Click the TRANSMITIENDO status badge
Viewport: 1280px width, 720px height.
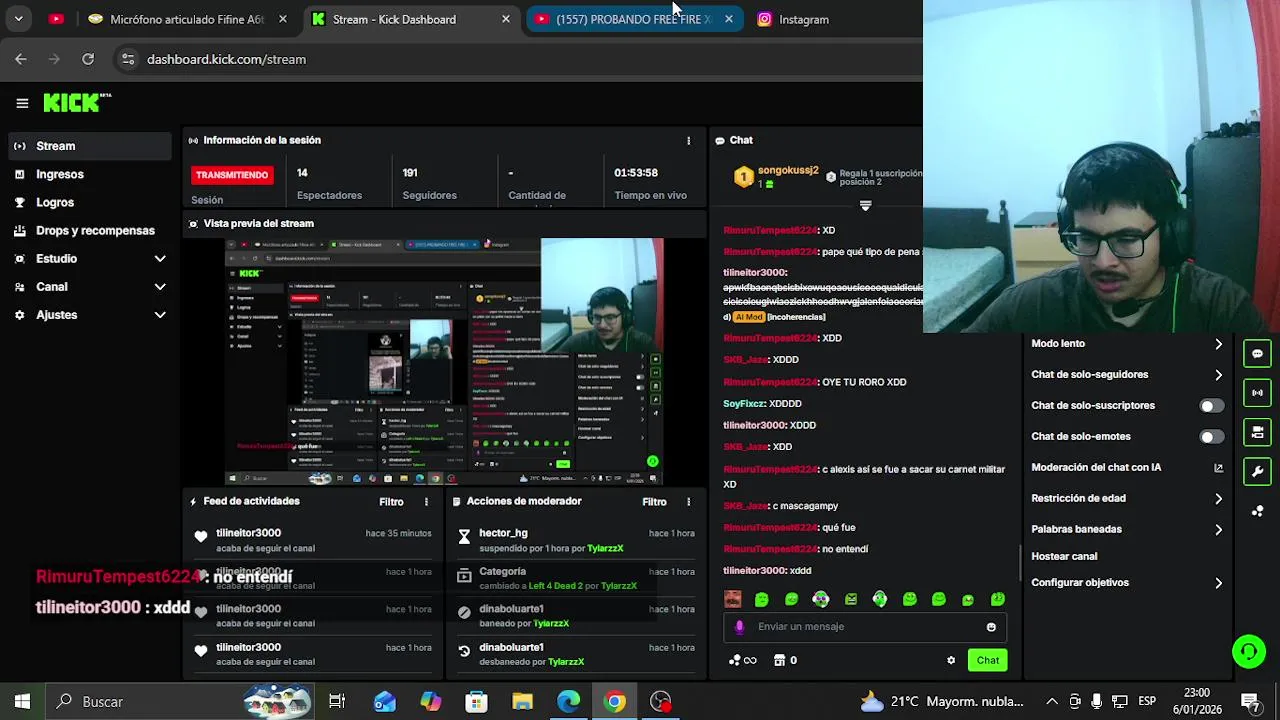click(232, 175)
